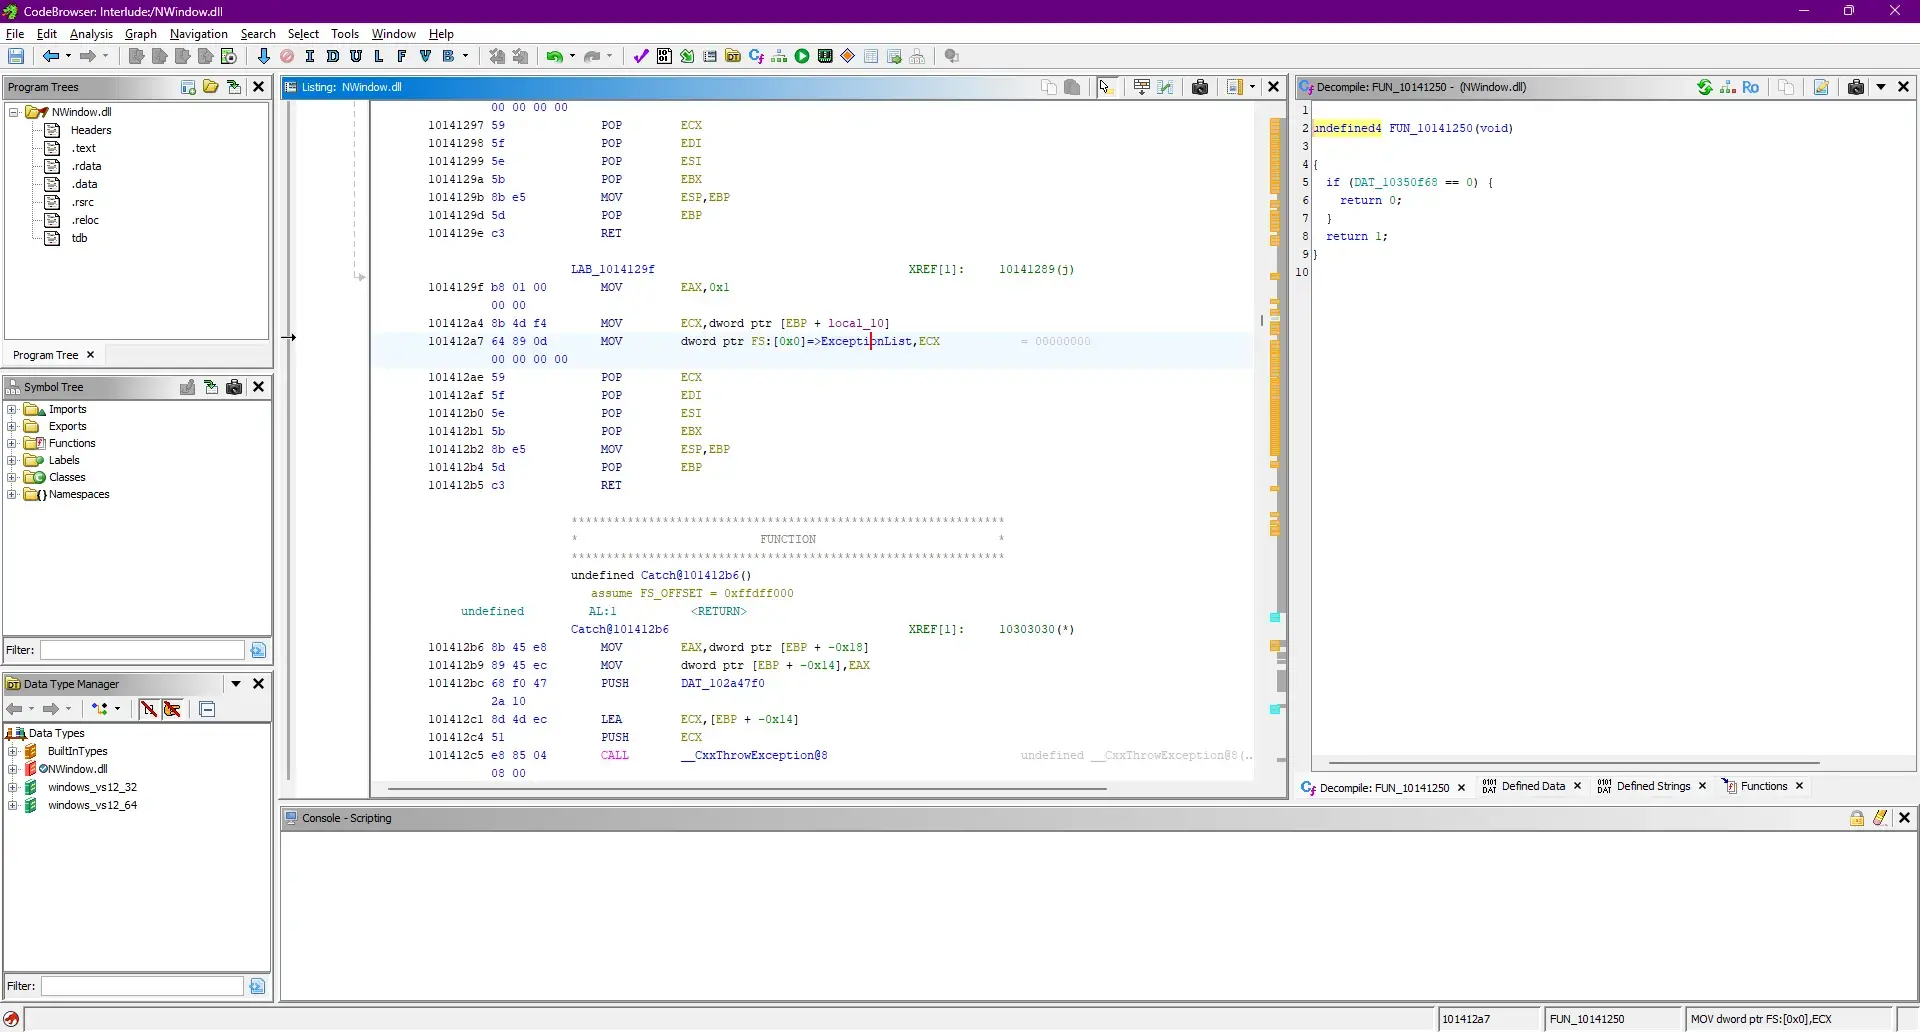Open the Bytes viewer toolbar icon
Image resolution: width=1920 pixels, height=1032 pixels.
point(664,56)
